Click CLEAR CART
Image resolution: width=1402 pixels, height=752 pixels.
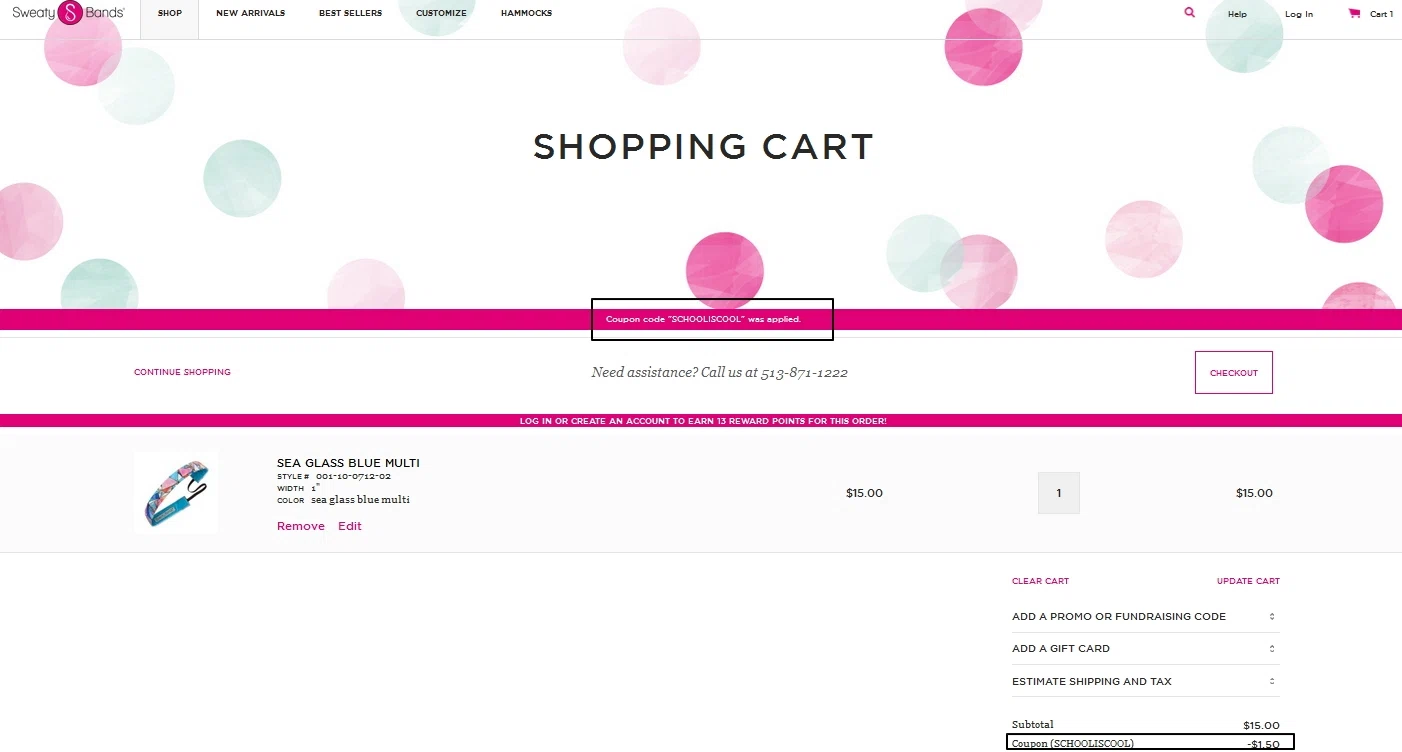tap(1040, 581)
